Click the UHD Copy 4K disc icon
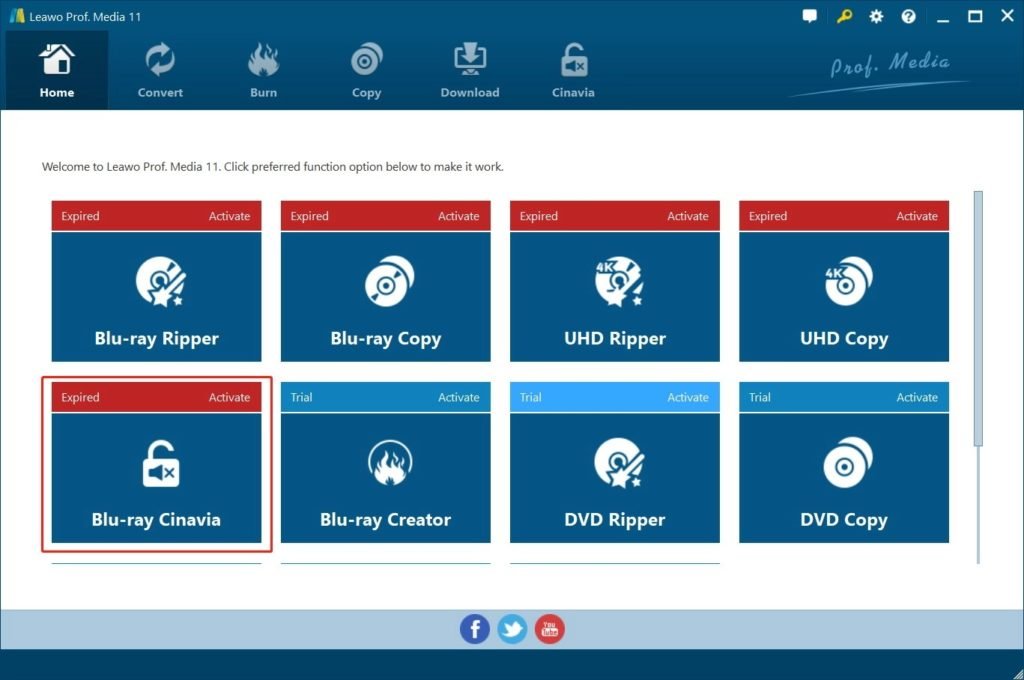Image resolution: width=1024 pixels, height=680 pixels. coord(848,282)
